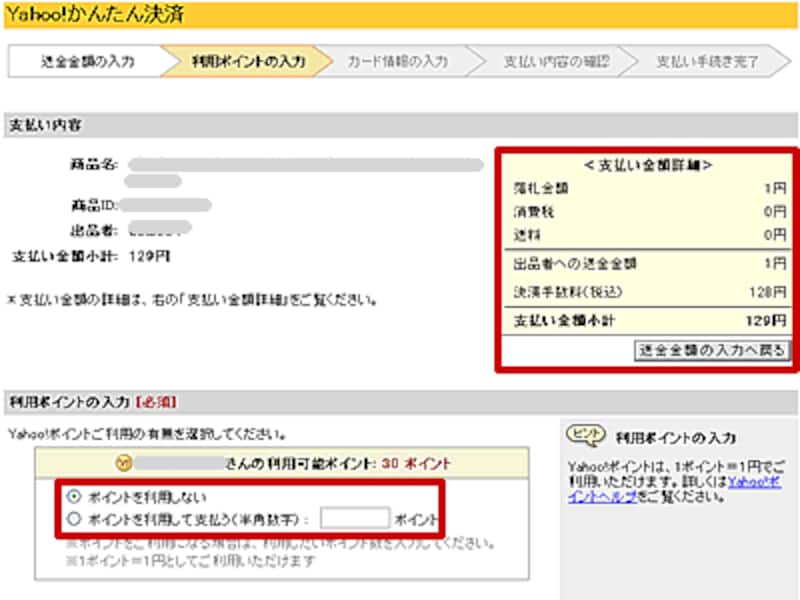Click the '消費税' row in payment details
Screen dimensions: 800x600
point(649,211)
